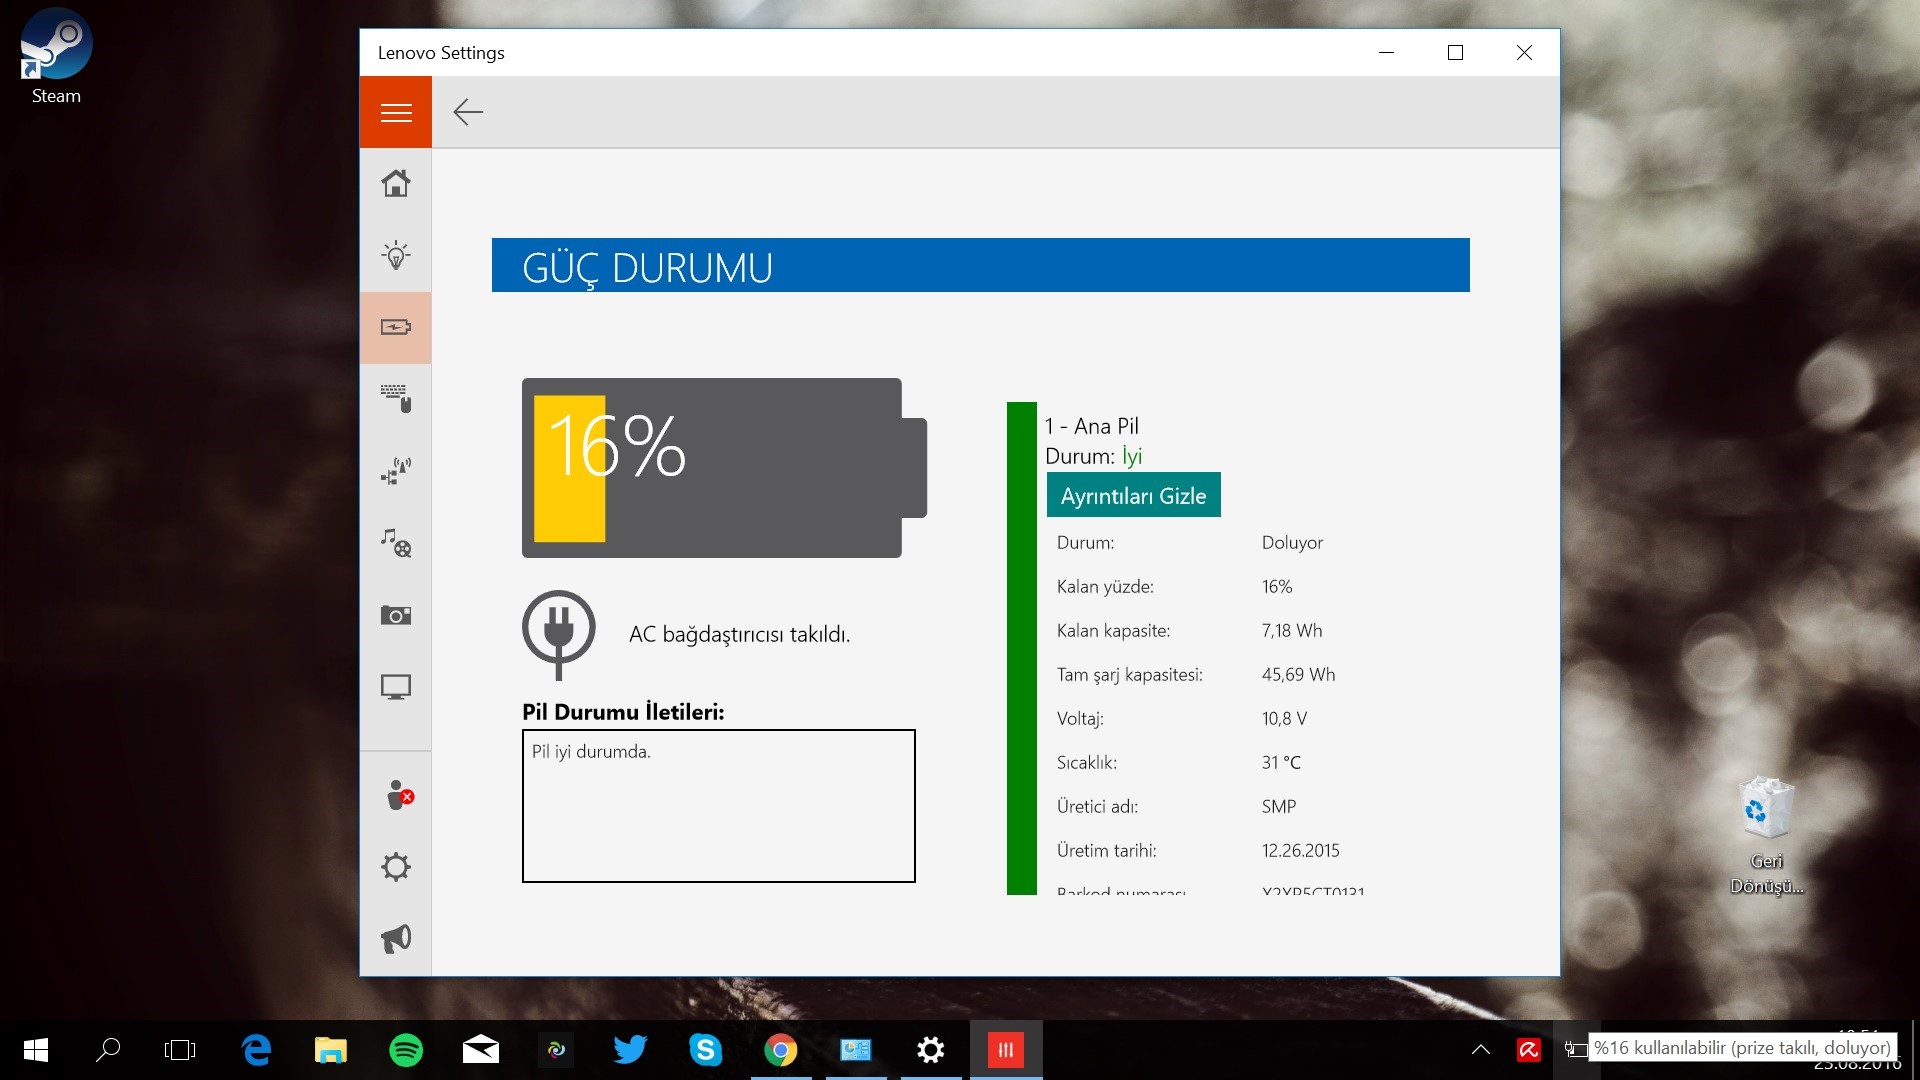Open the wireless network sharing section
This screenshot has height=1080, width=1920.
click(396, 471)
